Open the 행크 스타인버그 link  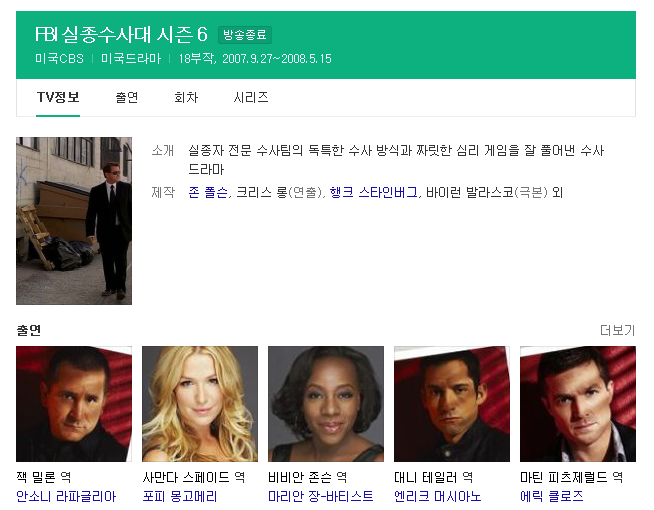pyautogui.click(x=373, y=192)
